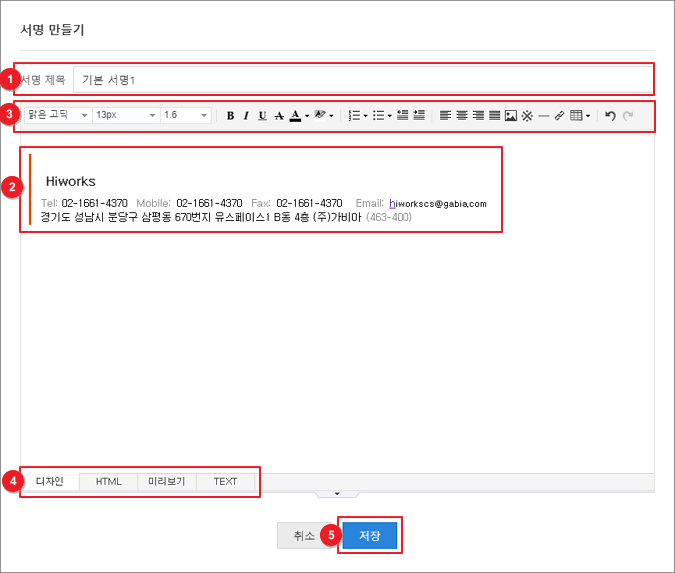Justify text alignment
The image size is (675, 573).
[495, 115]
